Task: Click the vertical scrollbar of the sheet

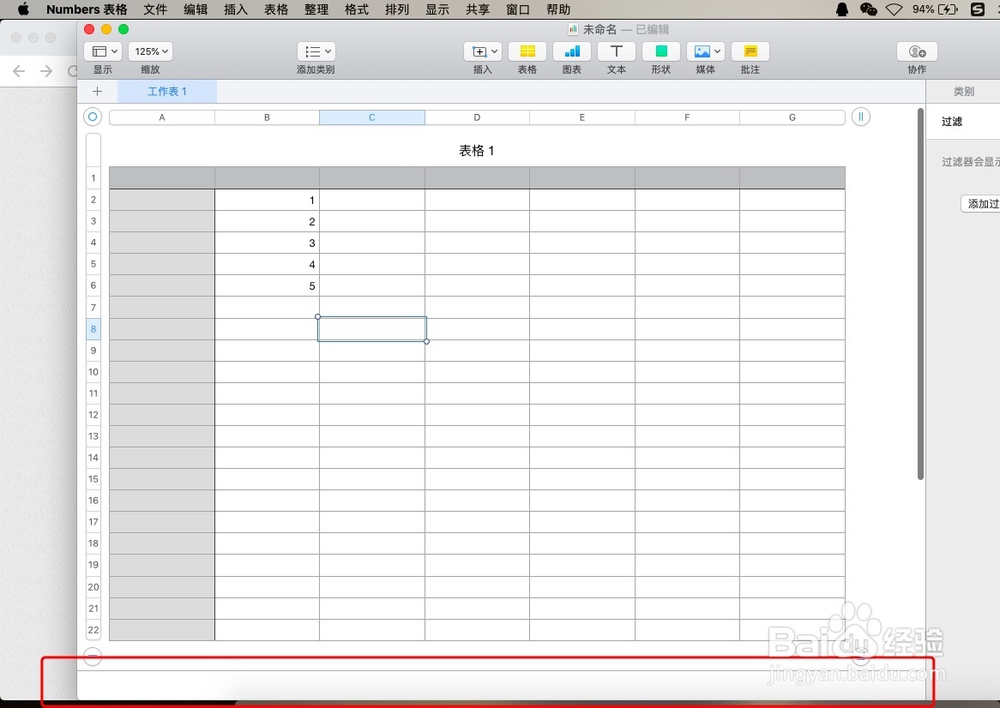Action: click(920, 293)
